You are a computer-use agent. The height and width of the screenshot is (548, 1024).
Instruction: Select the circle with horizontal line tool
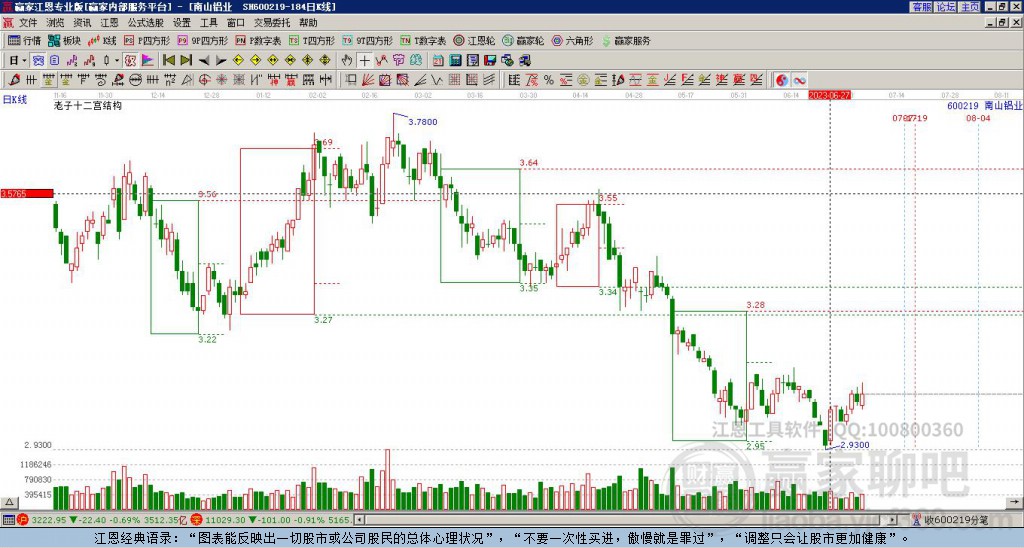point(135,80)
